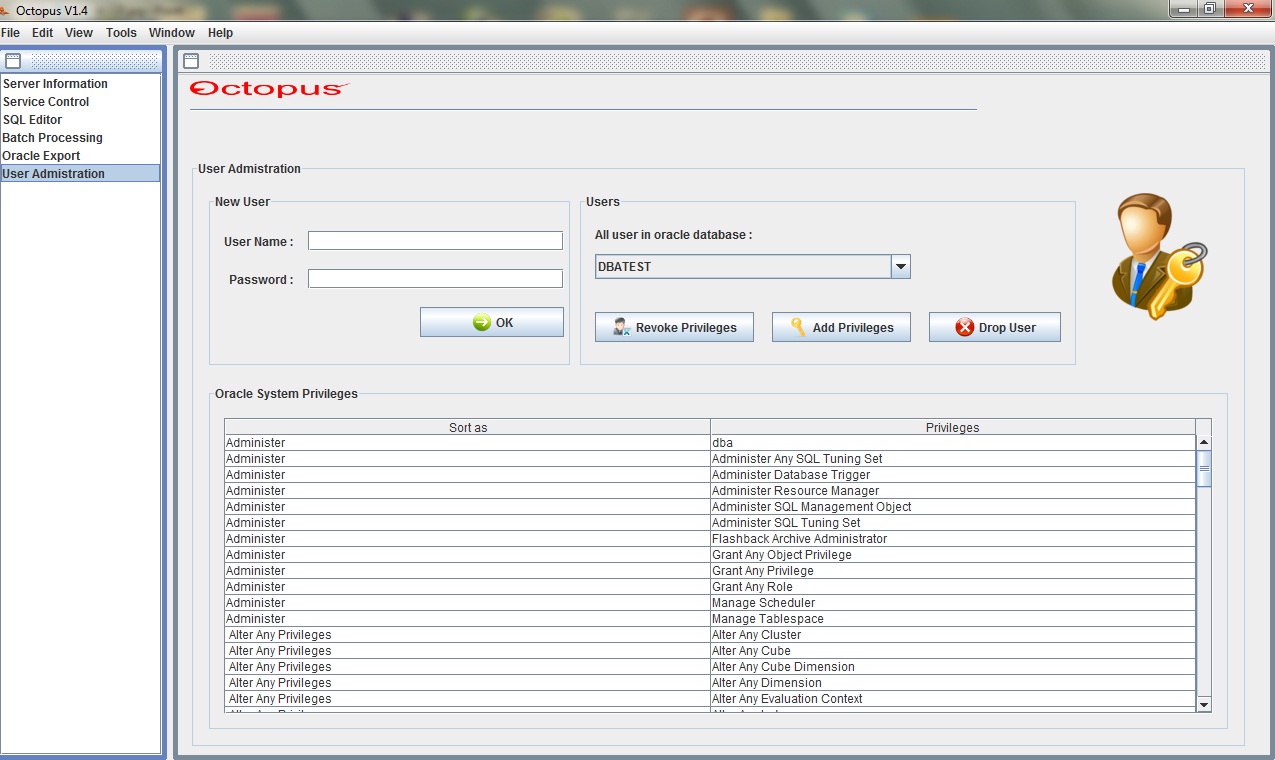Viewport: 1275px width, 760px height.
Task: Select 'Flashback Archive Administrator' privilege
Action: (710, 539)
